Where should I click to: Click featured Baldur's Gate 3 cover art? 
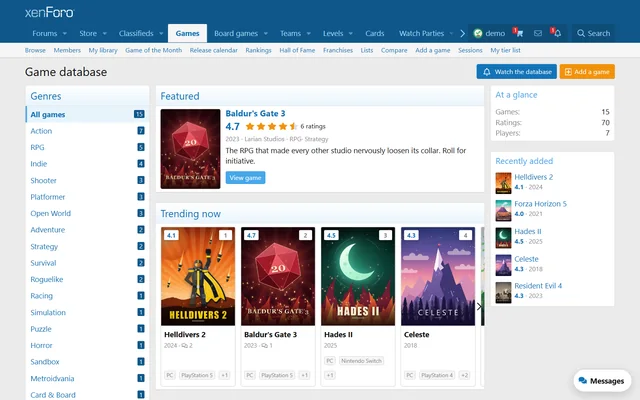190,149
